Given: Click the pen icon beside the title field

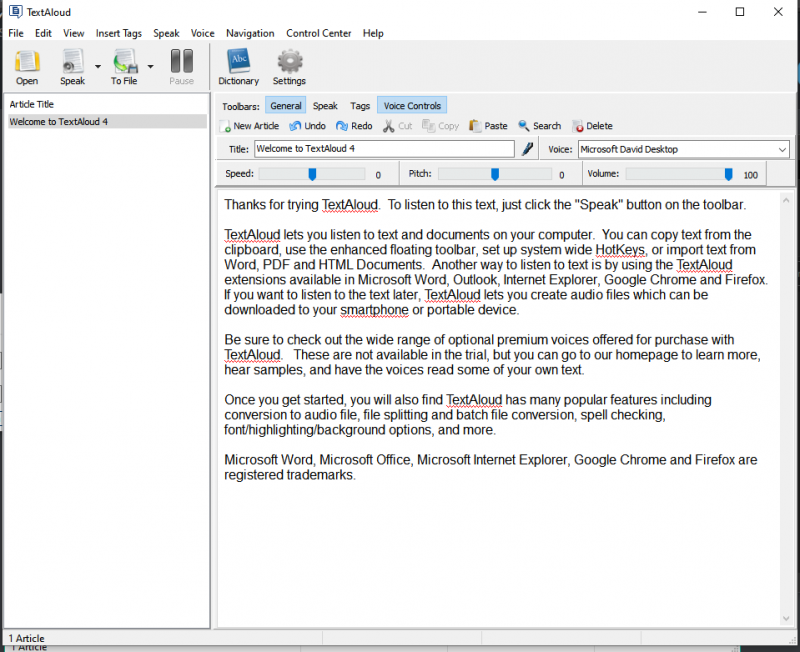Looking at the screenshot, I should point(528,149).
